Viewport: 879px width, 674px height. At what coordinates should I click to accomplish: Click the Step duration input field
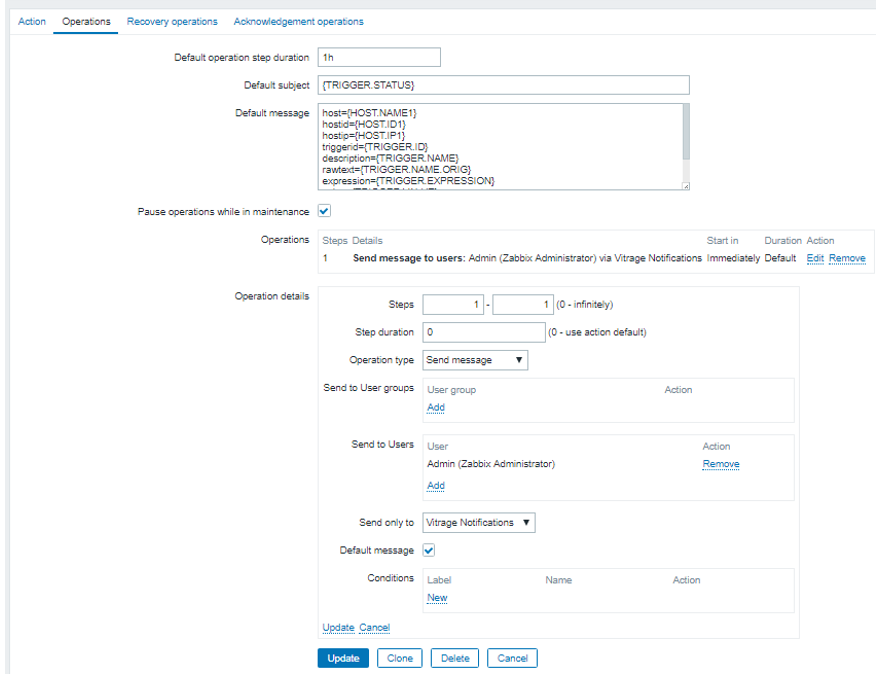point(483,332)
